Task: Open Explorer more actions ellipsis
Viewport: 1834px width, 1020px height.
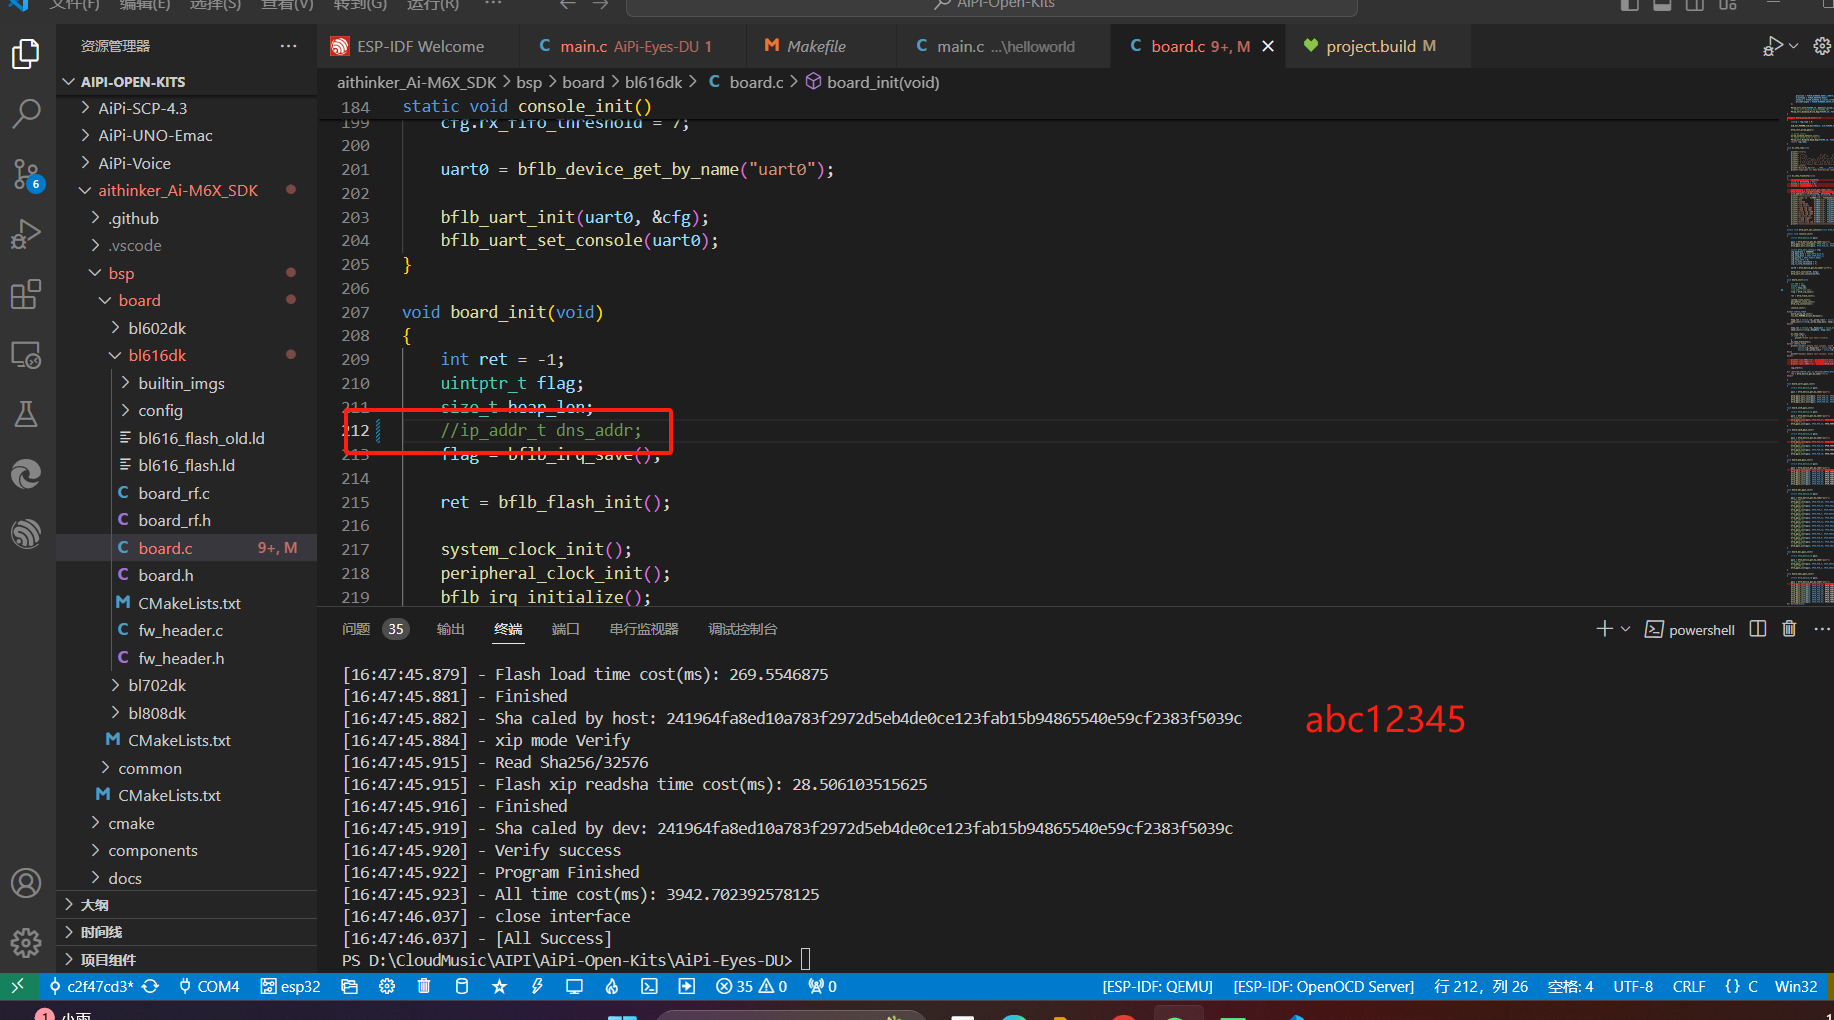Action: click(288, 46)
